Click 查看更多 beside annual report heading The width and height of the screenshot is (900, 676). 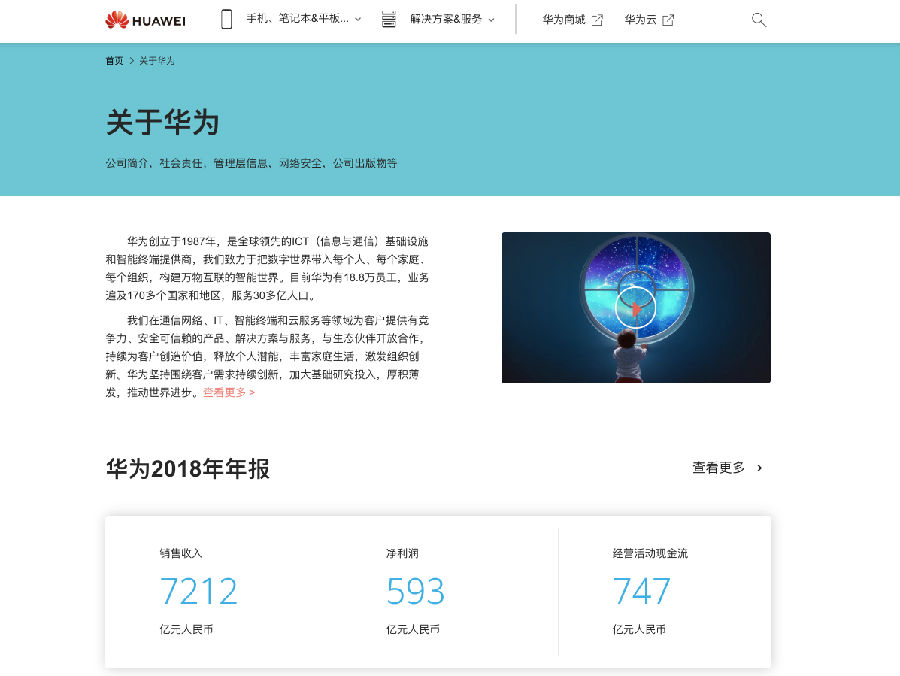[718, 468]
